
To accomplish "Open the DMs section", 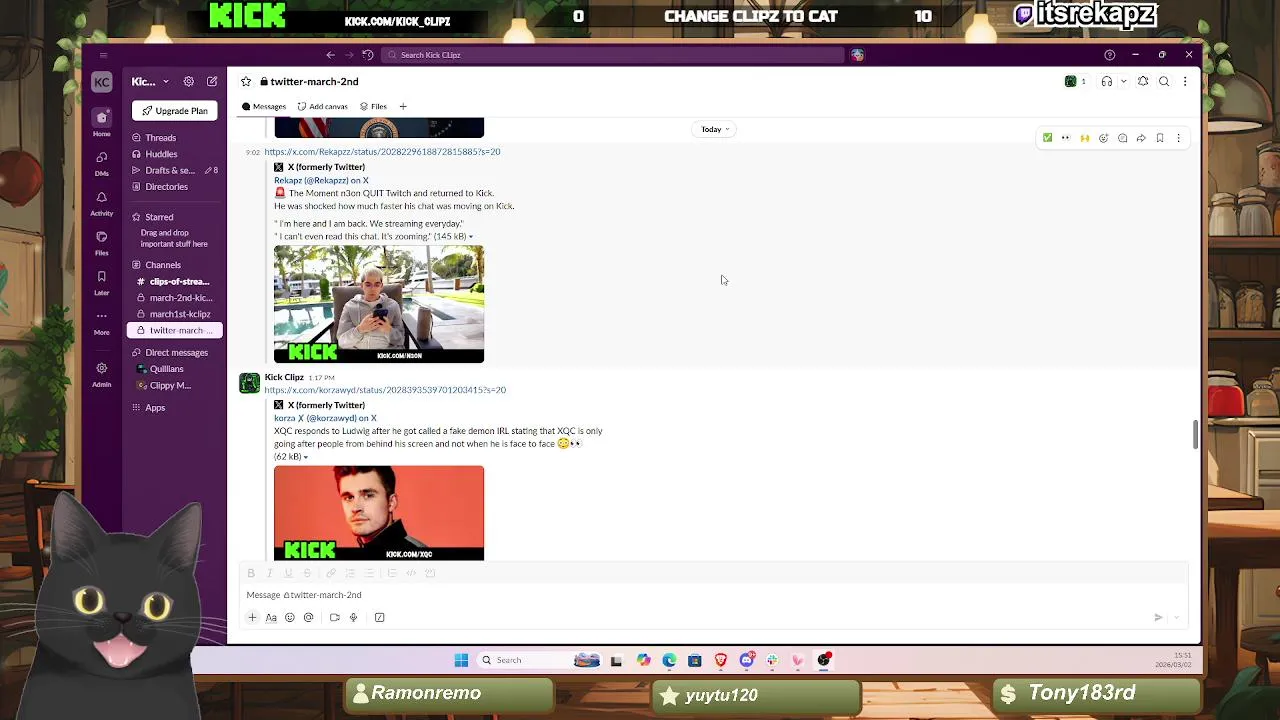I will click(x=101, y=162).
